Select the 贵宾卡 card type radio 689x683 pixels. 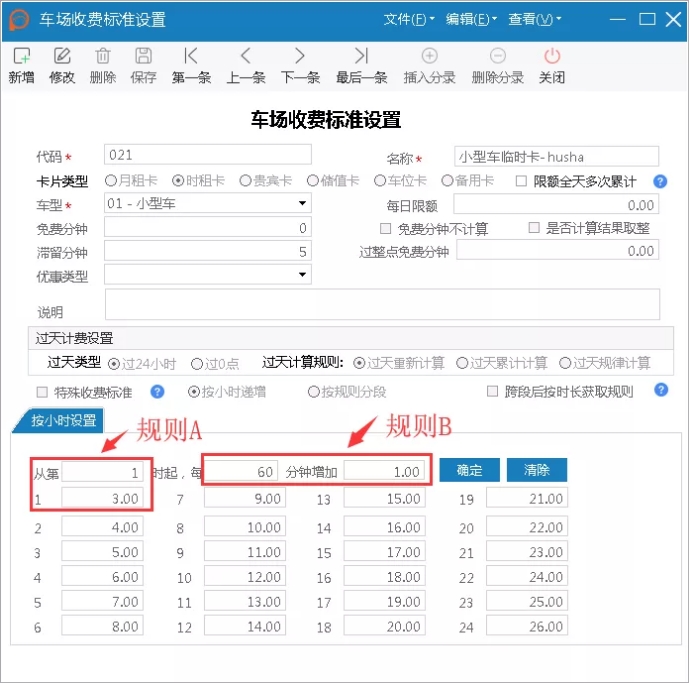point(245,181)
